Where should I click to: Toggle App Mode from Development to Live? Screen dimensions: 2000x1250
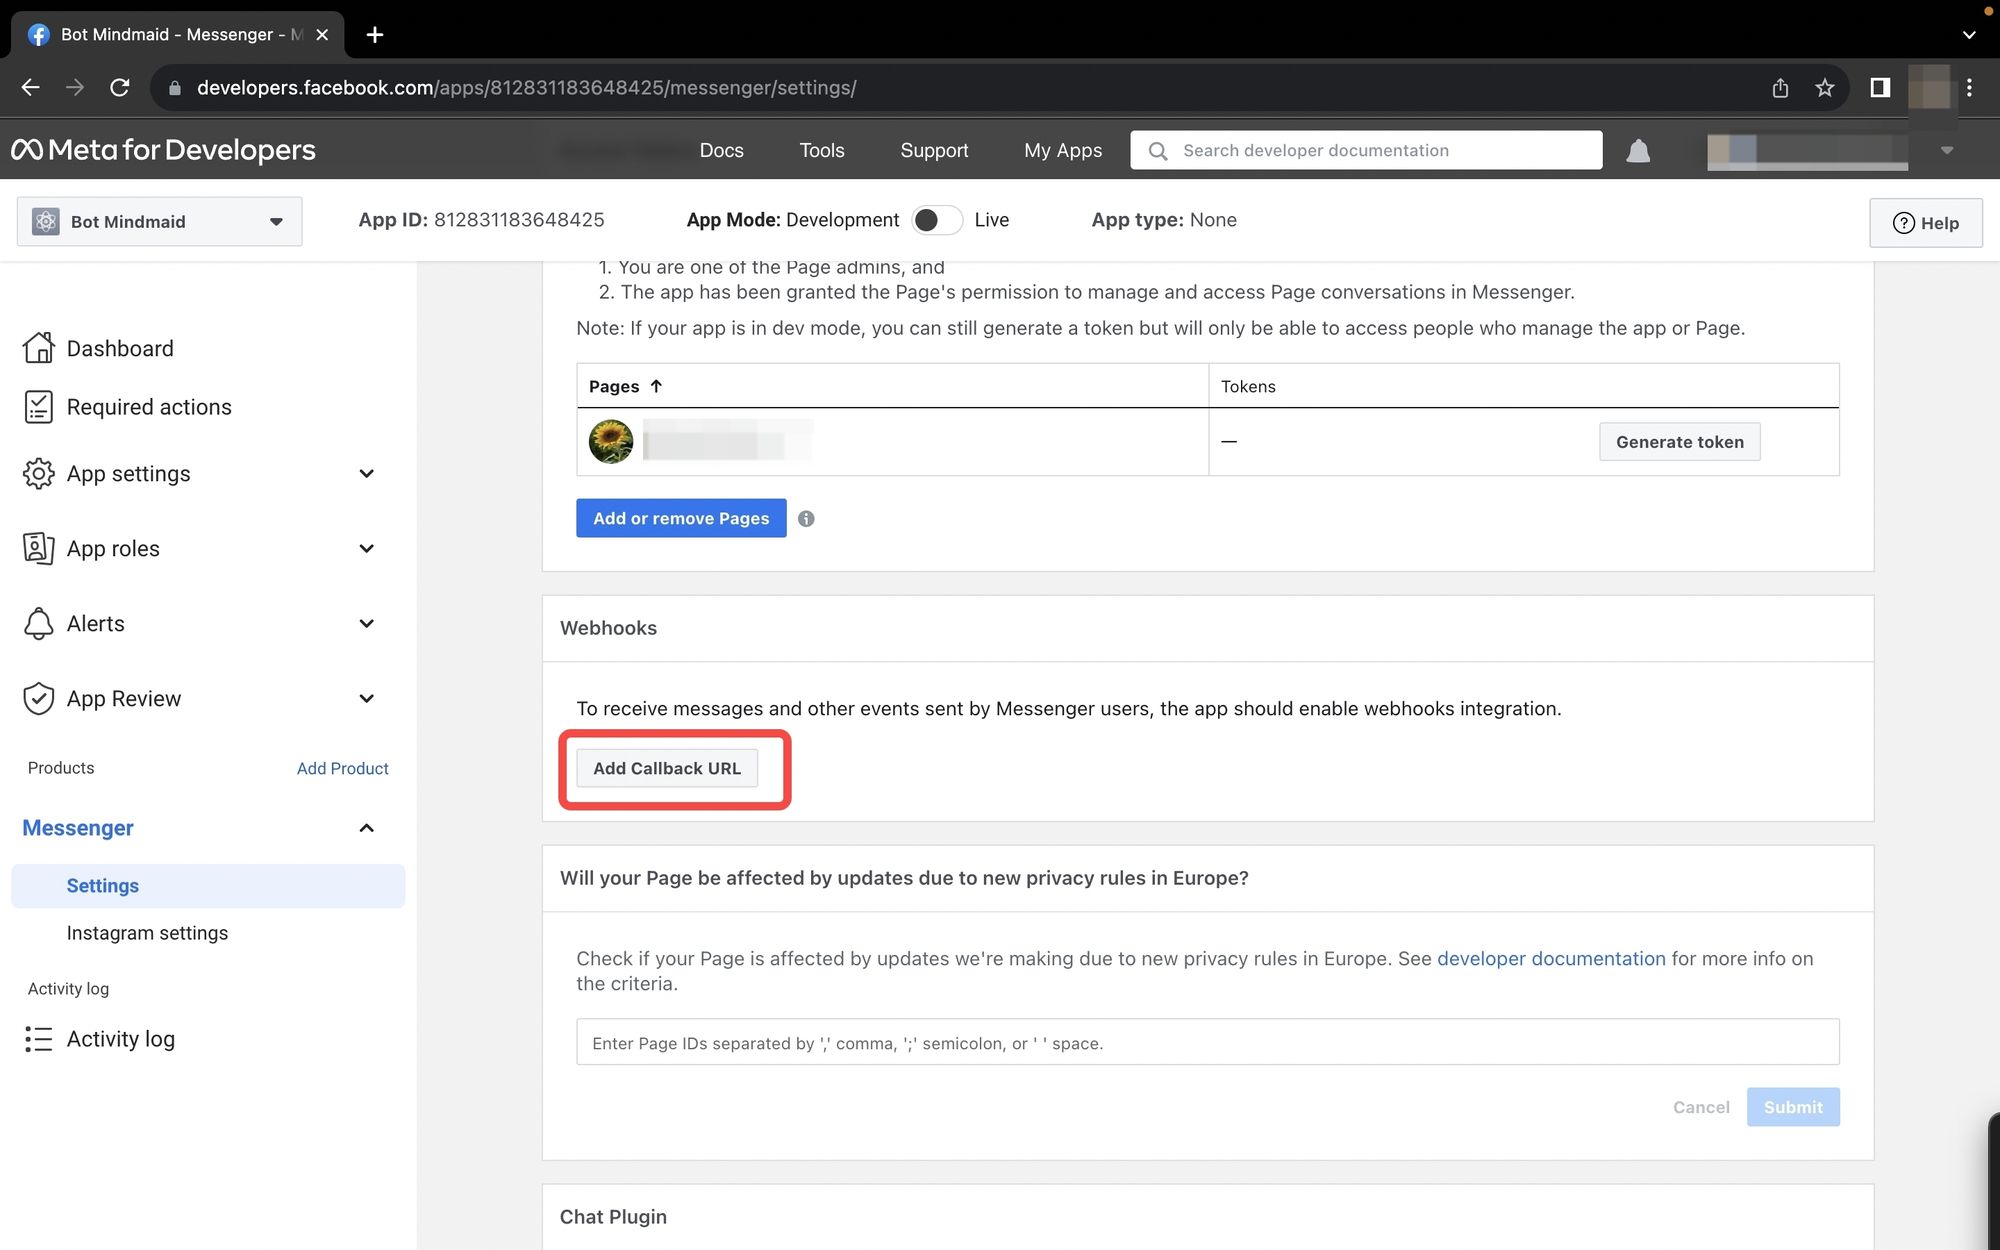point(936,220)
